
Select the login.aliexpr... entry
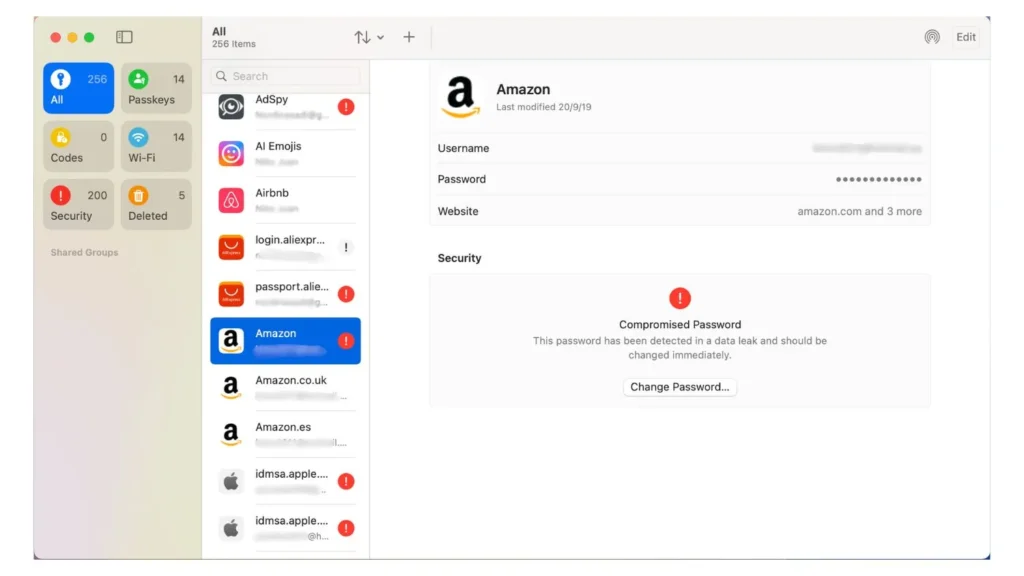pos(285,248)
